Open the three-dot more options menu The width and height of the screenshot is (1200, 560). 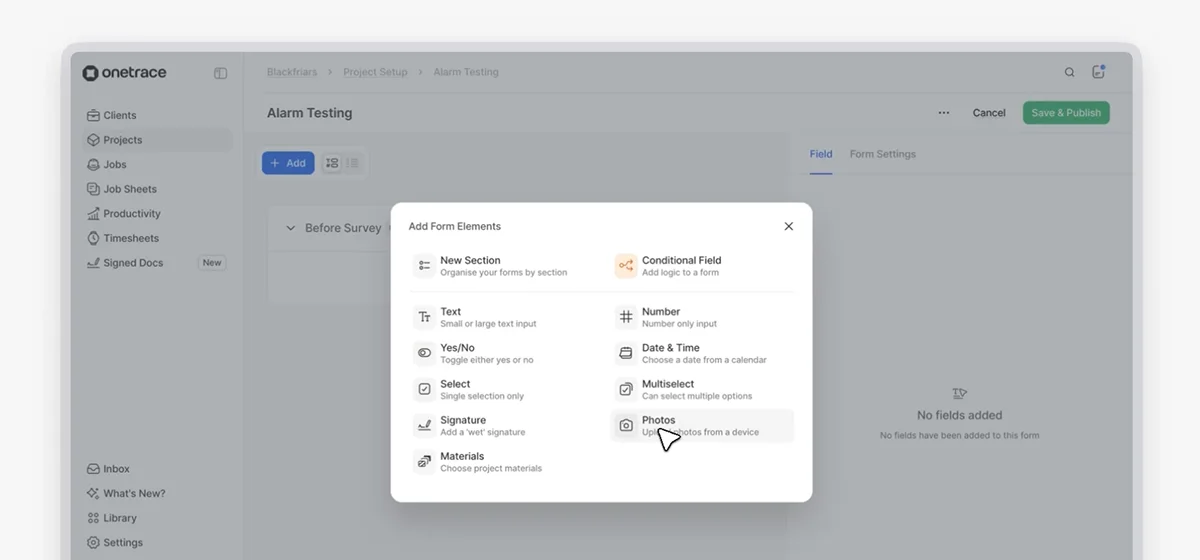click(x=944, y=113)
